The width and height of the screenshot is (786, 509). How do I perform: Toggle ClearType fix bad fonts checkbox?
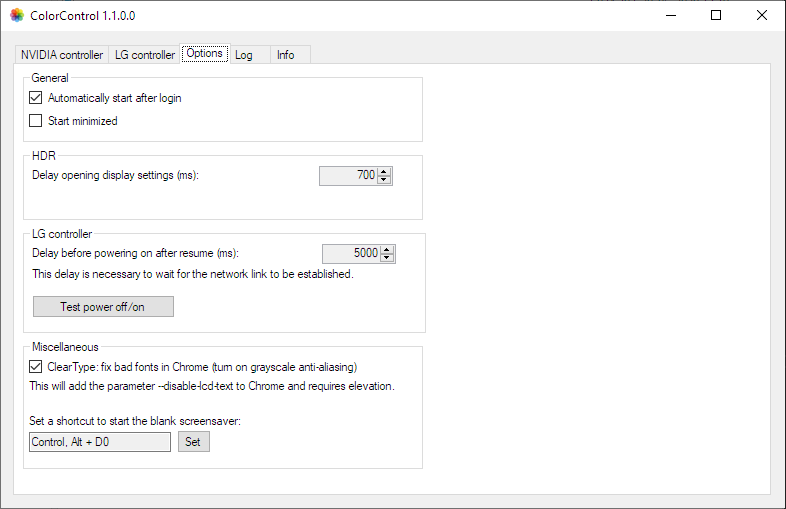[x=36, y=367]
